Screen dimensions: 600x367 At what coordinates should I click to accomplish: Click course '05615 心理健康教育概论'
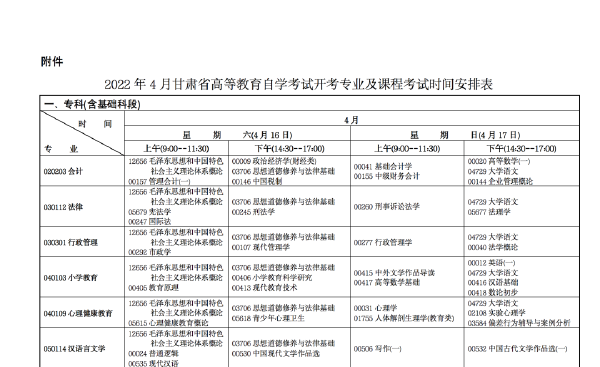click(168, 323)
